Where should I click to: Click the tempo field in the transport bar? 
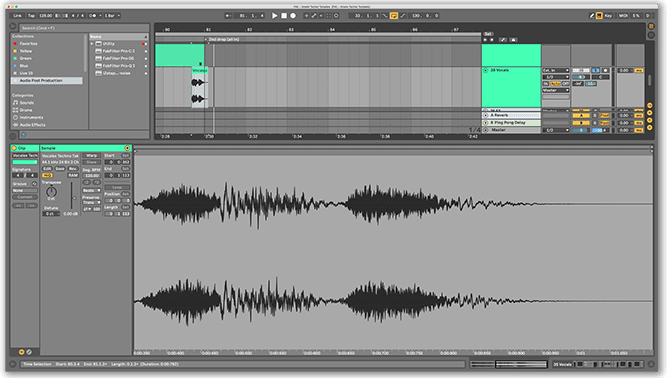46,15
